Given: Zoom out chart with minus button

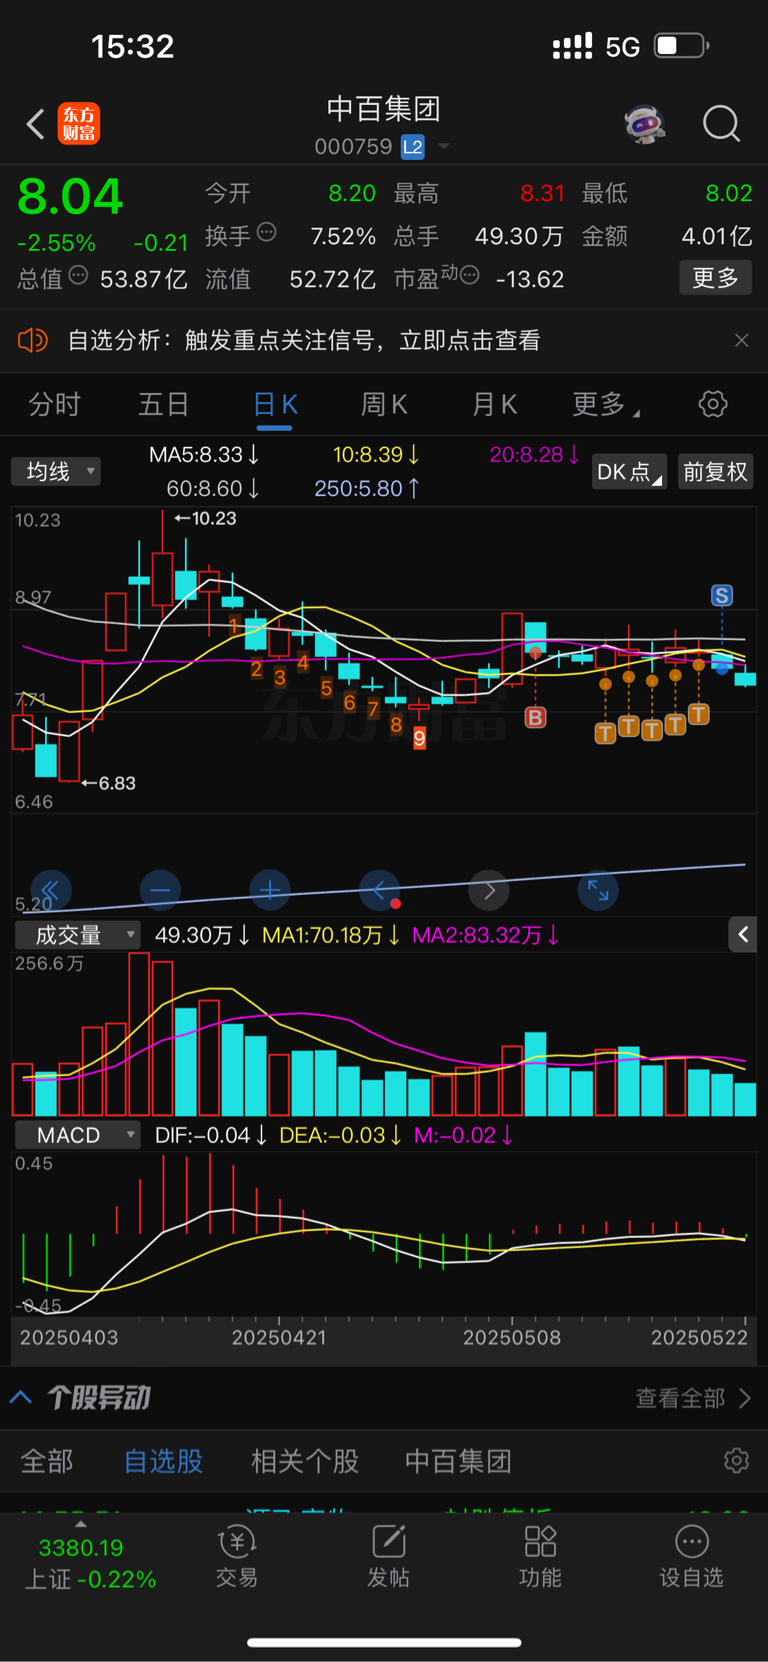Looking at the screenshot, I should [160, 890].
